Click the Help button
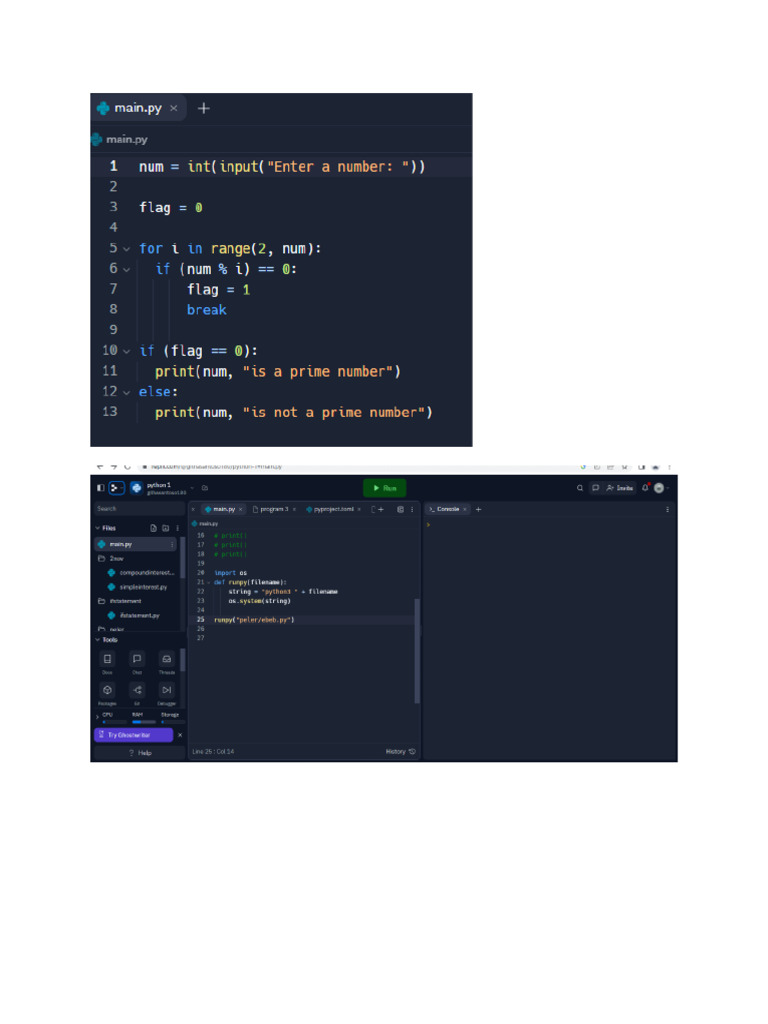768x1024 pixels. coord(140,753)
